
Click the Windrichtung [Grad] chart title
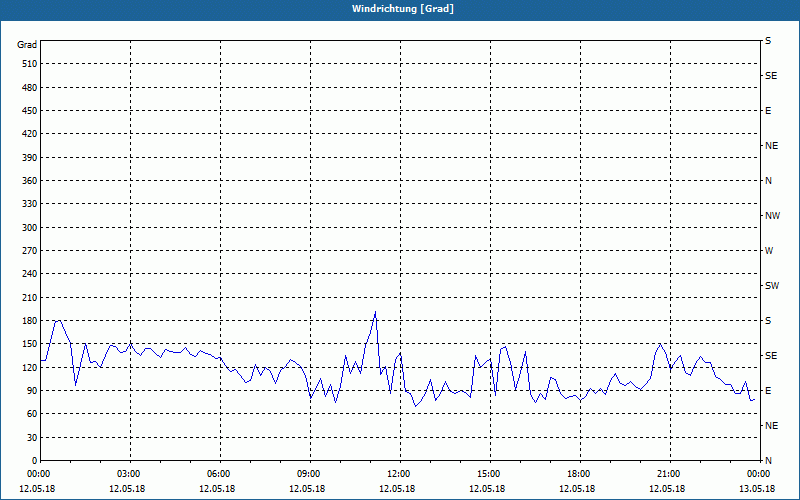point(403,9)
